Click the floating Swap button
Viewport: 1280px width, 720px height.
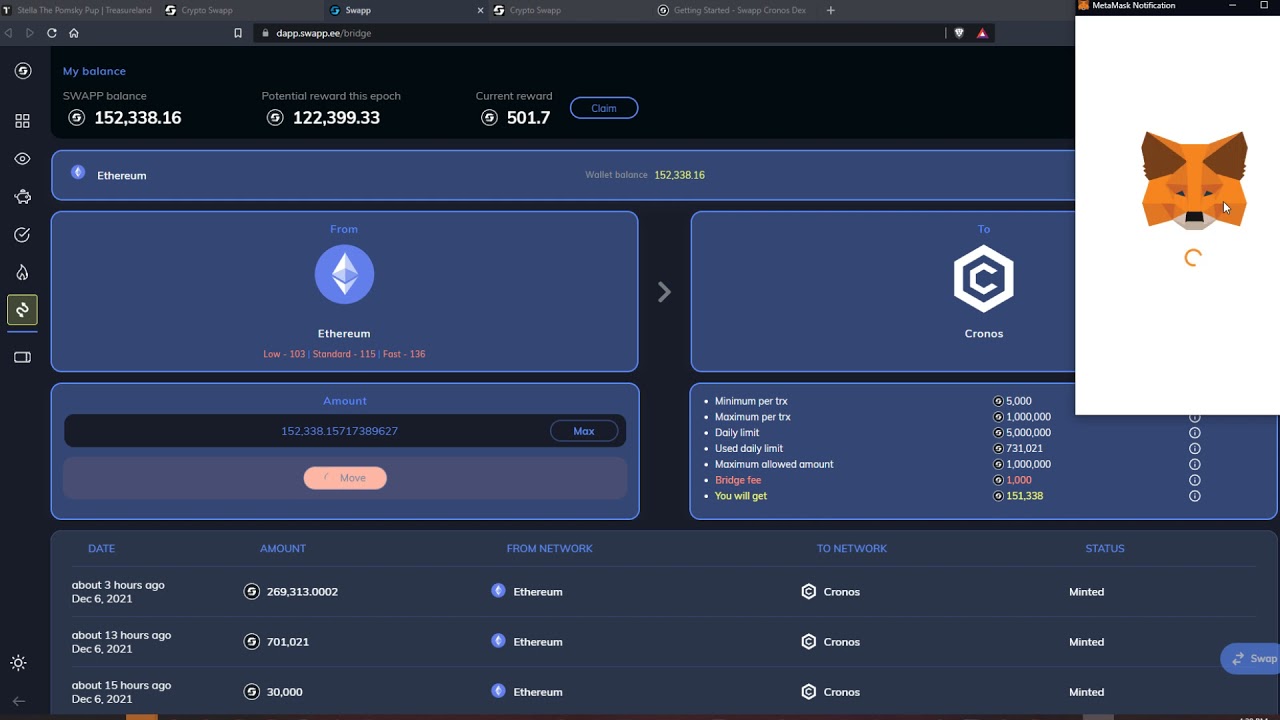click(1252, 658)
